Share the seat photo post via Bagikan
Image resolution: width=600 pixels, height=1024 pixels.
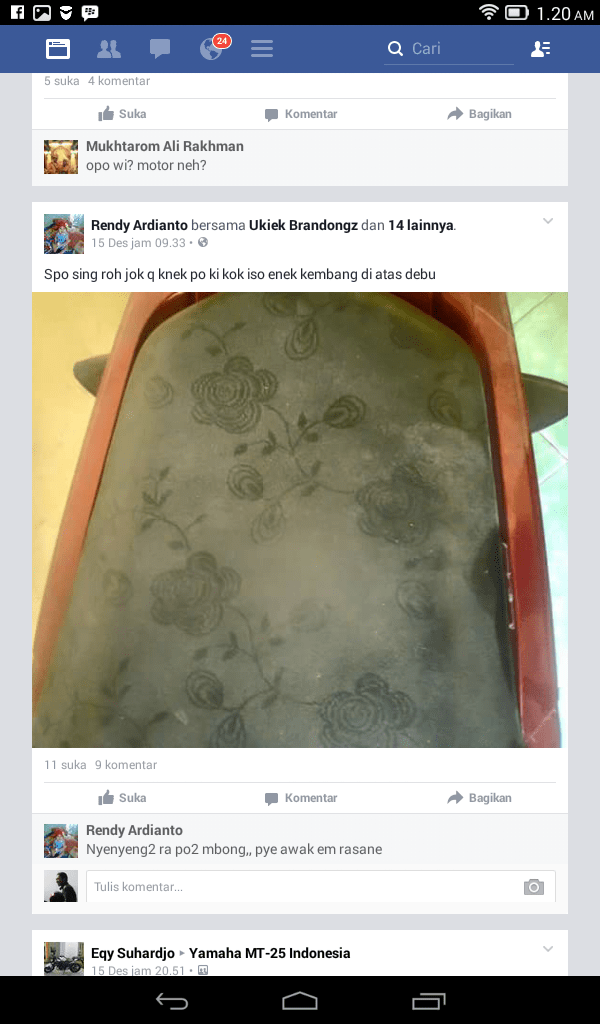tap(479, 797)
